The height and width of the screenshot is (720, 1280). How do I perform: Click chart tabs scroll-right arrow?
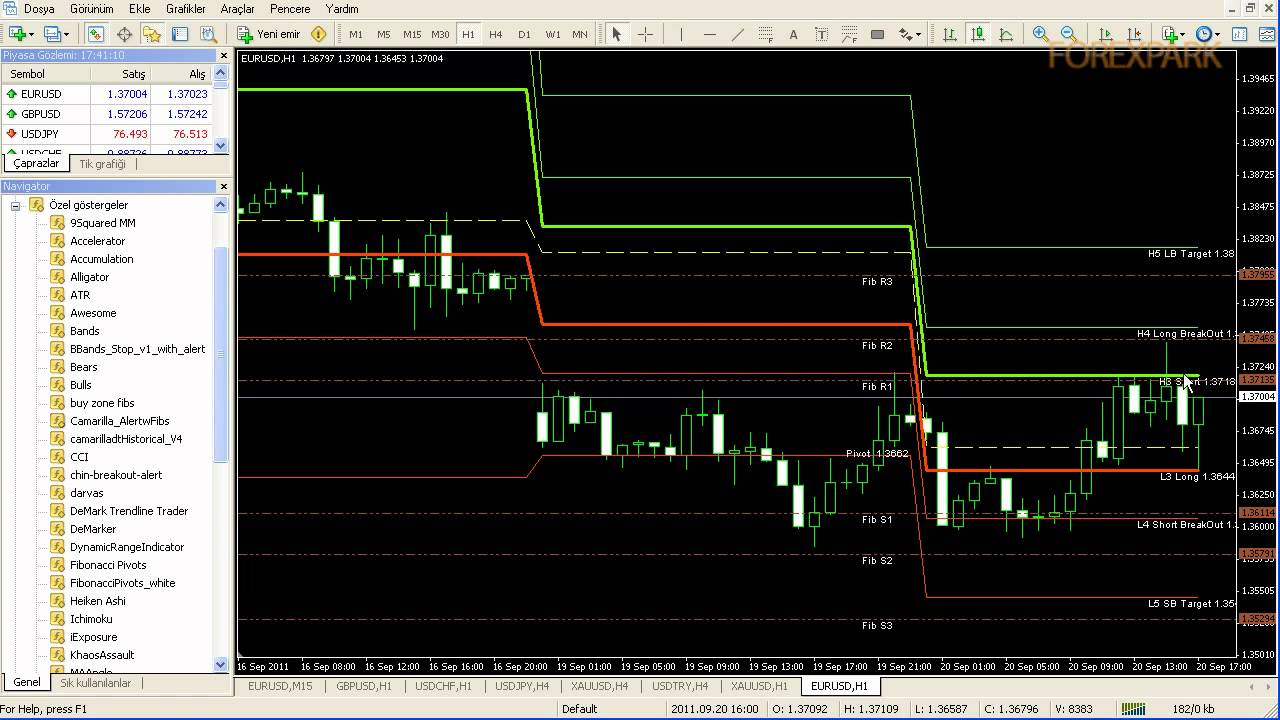pos(1267,686)
